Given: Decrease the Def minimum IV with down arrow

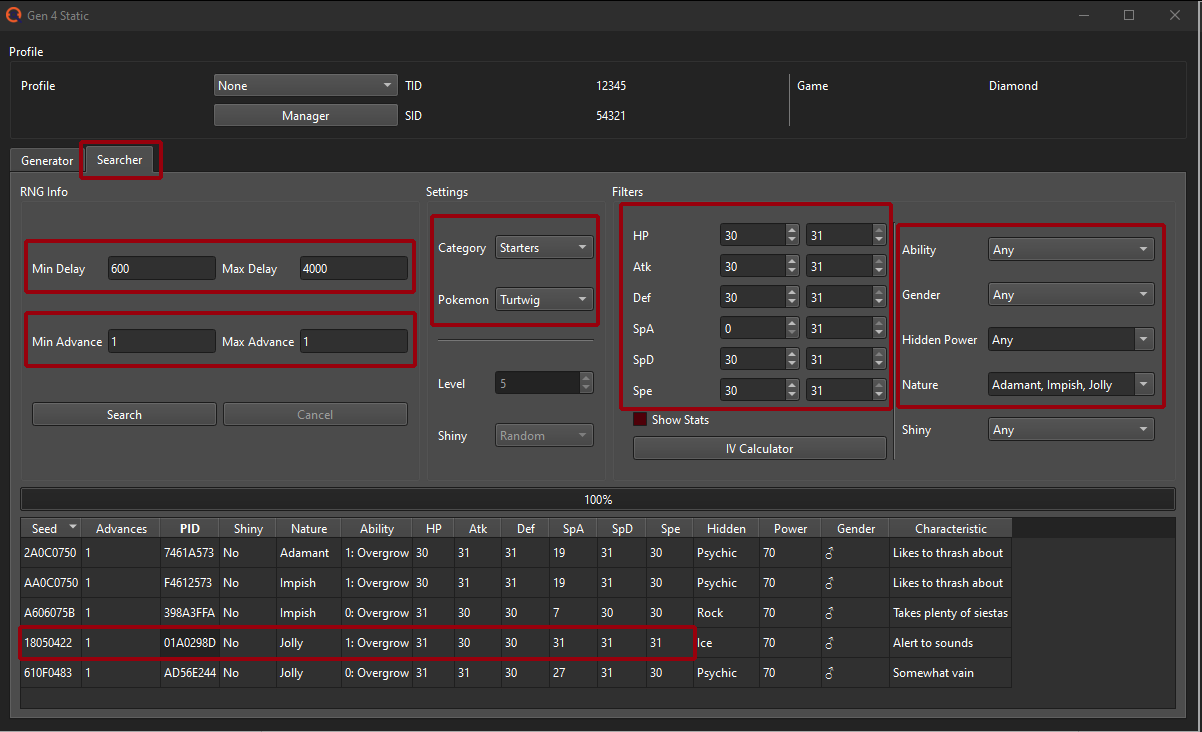Looking at the screenshot, I should click(x=793, y=303).
